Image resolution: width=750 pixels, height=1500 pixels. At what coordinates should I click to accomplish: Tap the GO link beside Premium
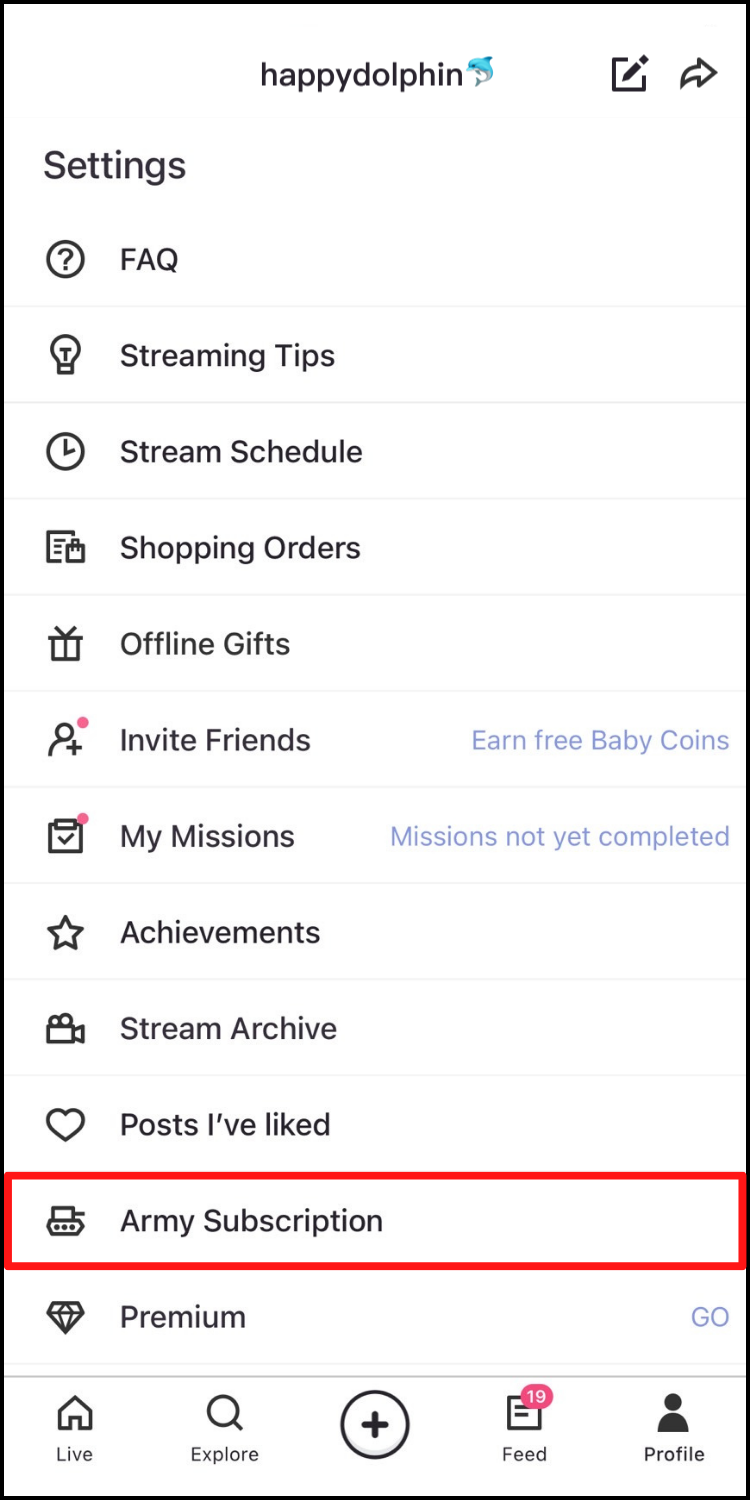[710, 1317]
